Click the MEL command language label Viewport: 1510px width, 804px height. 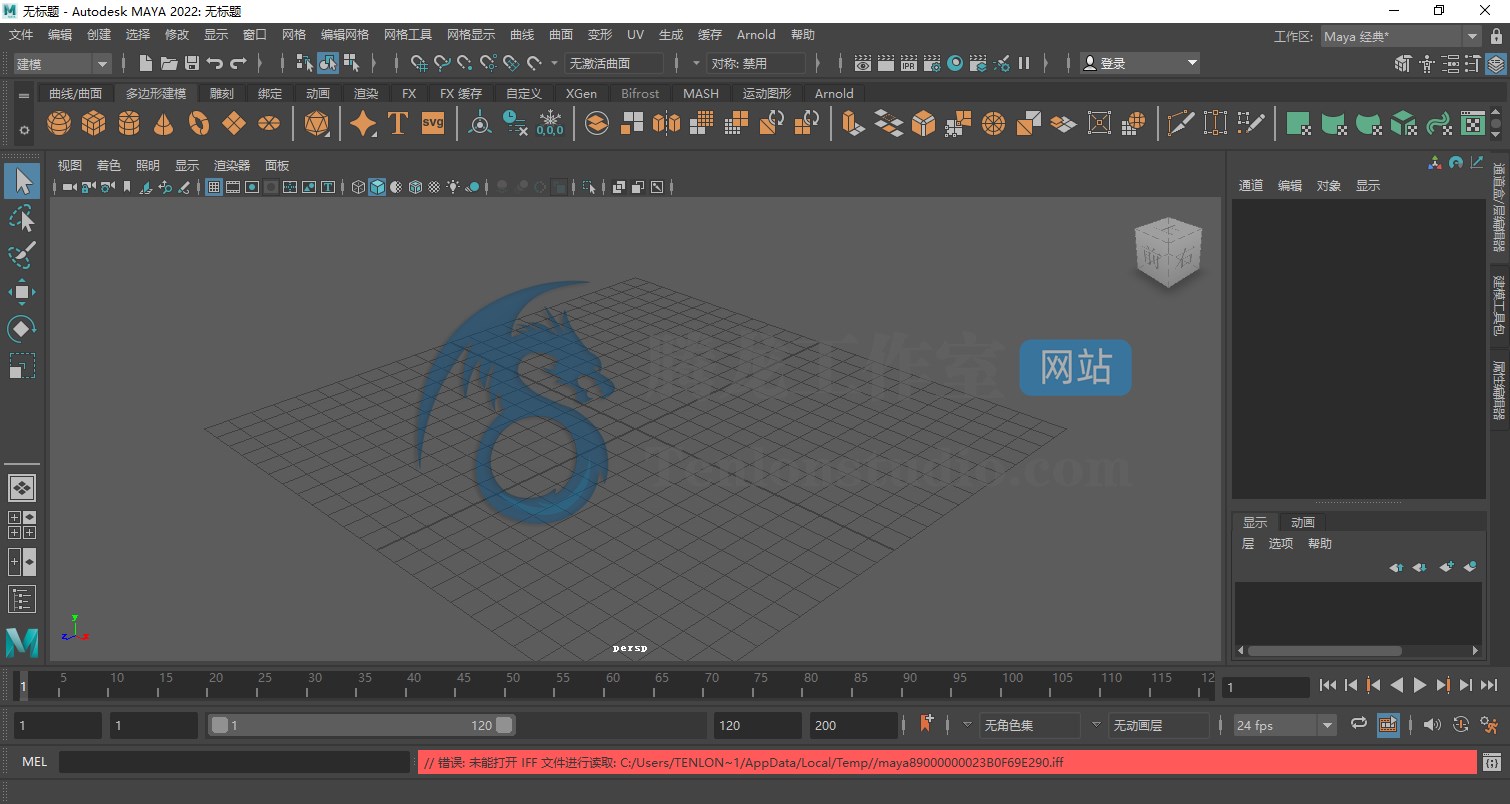pos(34,762)
